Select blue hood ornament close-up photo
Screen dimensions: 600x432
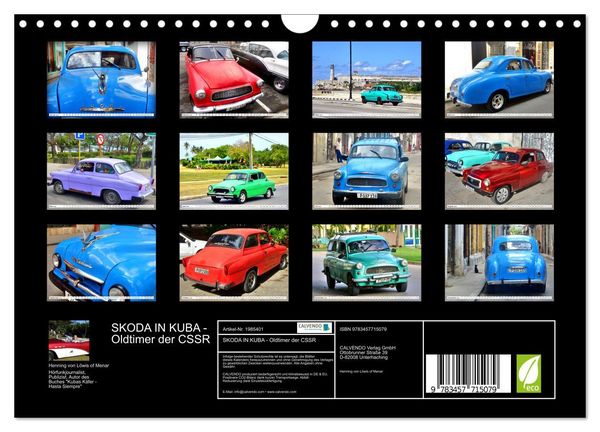click(101, 262)
